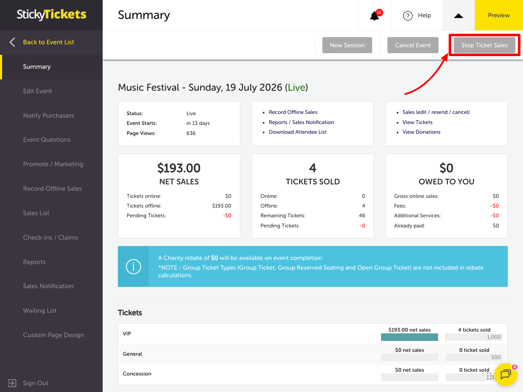Click the Cancel Event button
The height and width of the screenshot is (392, 523).
tap(413, 45)
